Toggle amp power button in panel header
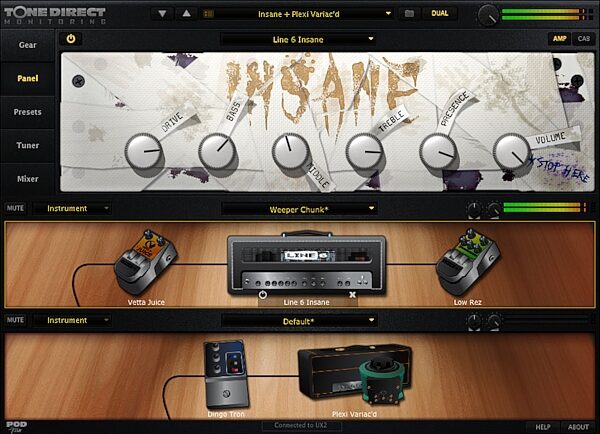600x434 pixels. (x=71, y=39)
